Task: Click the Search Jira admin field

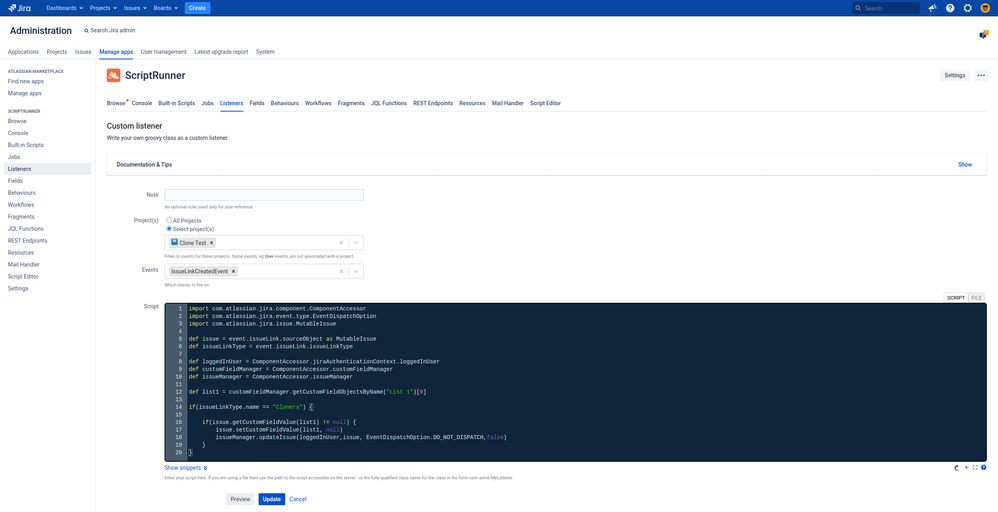Action: (109, 31)
